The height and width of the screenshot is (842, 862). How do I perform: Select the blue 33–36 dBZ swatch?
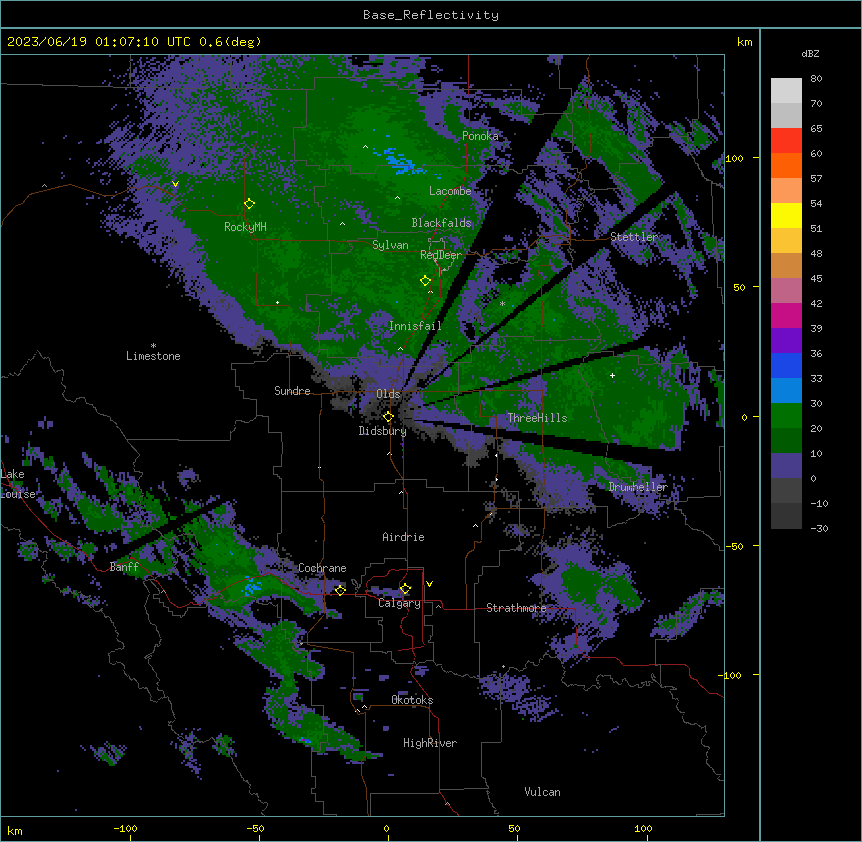[786, 365]
